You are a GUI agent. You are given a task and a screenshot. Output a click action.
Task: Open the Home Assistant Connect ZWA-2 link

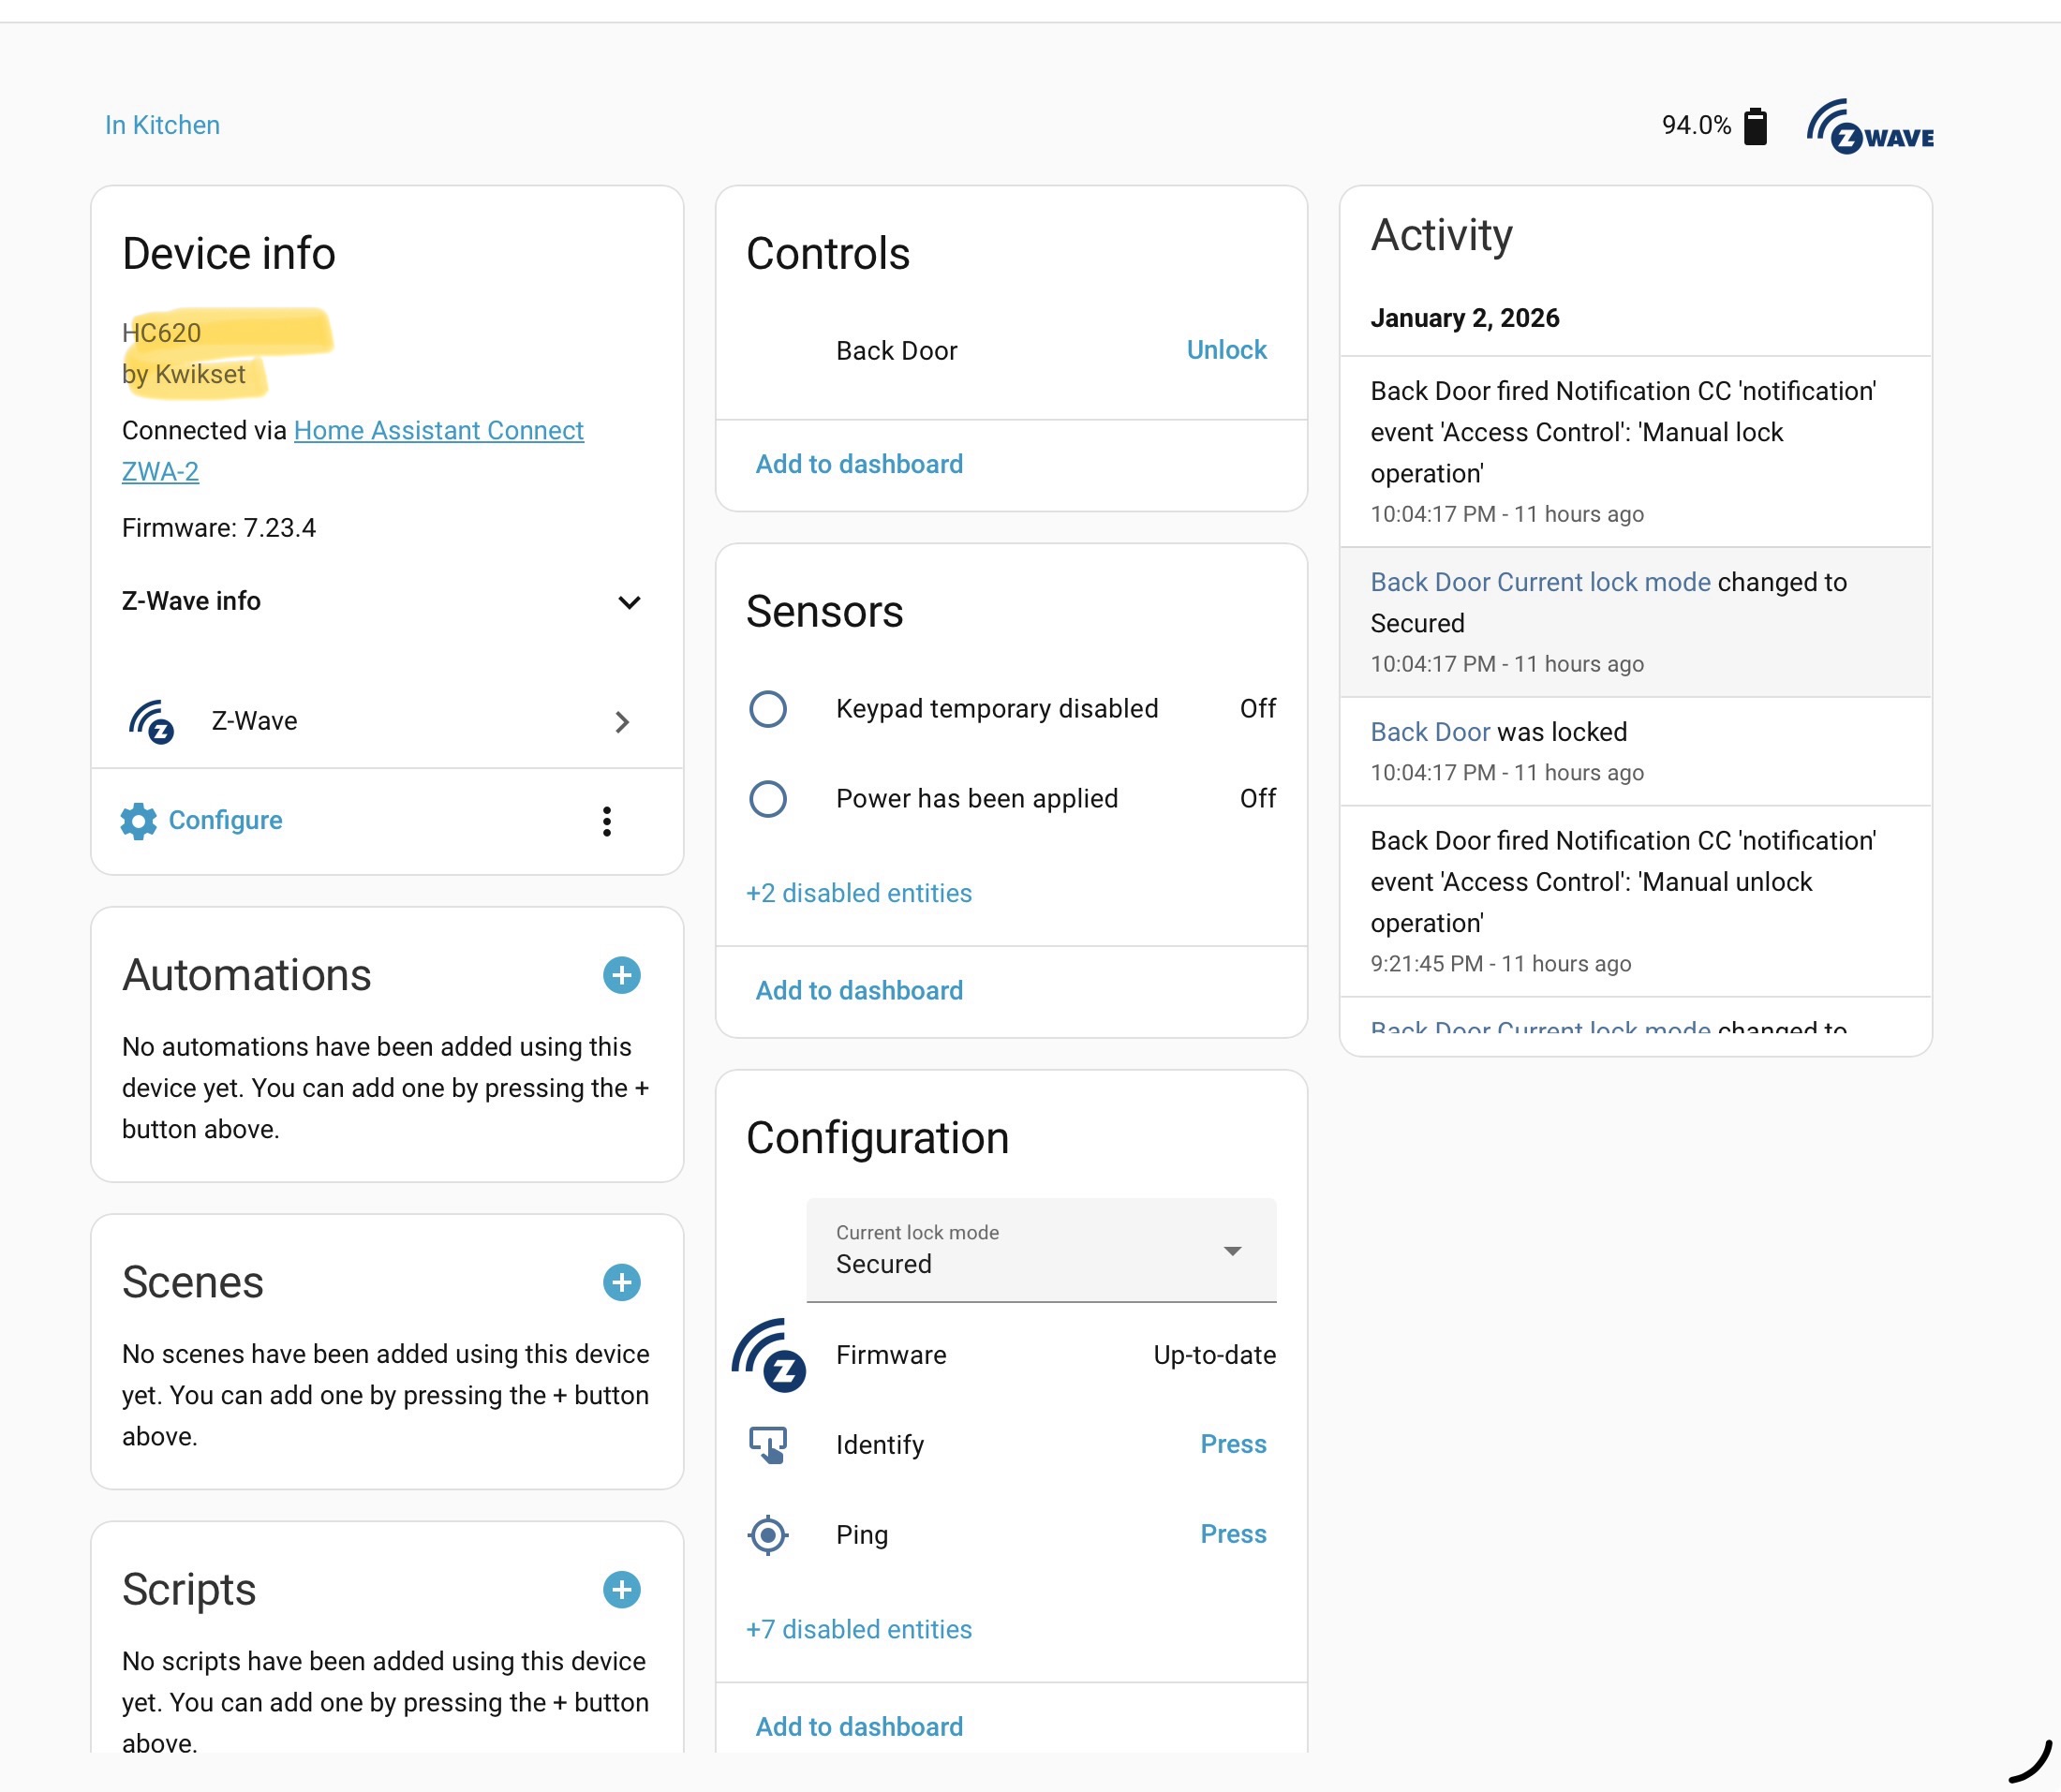pos(438,431)
